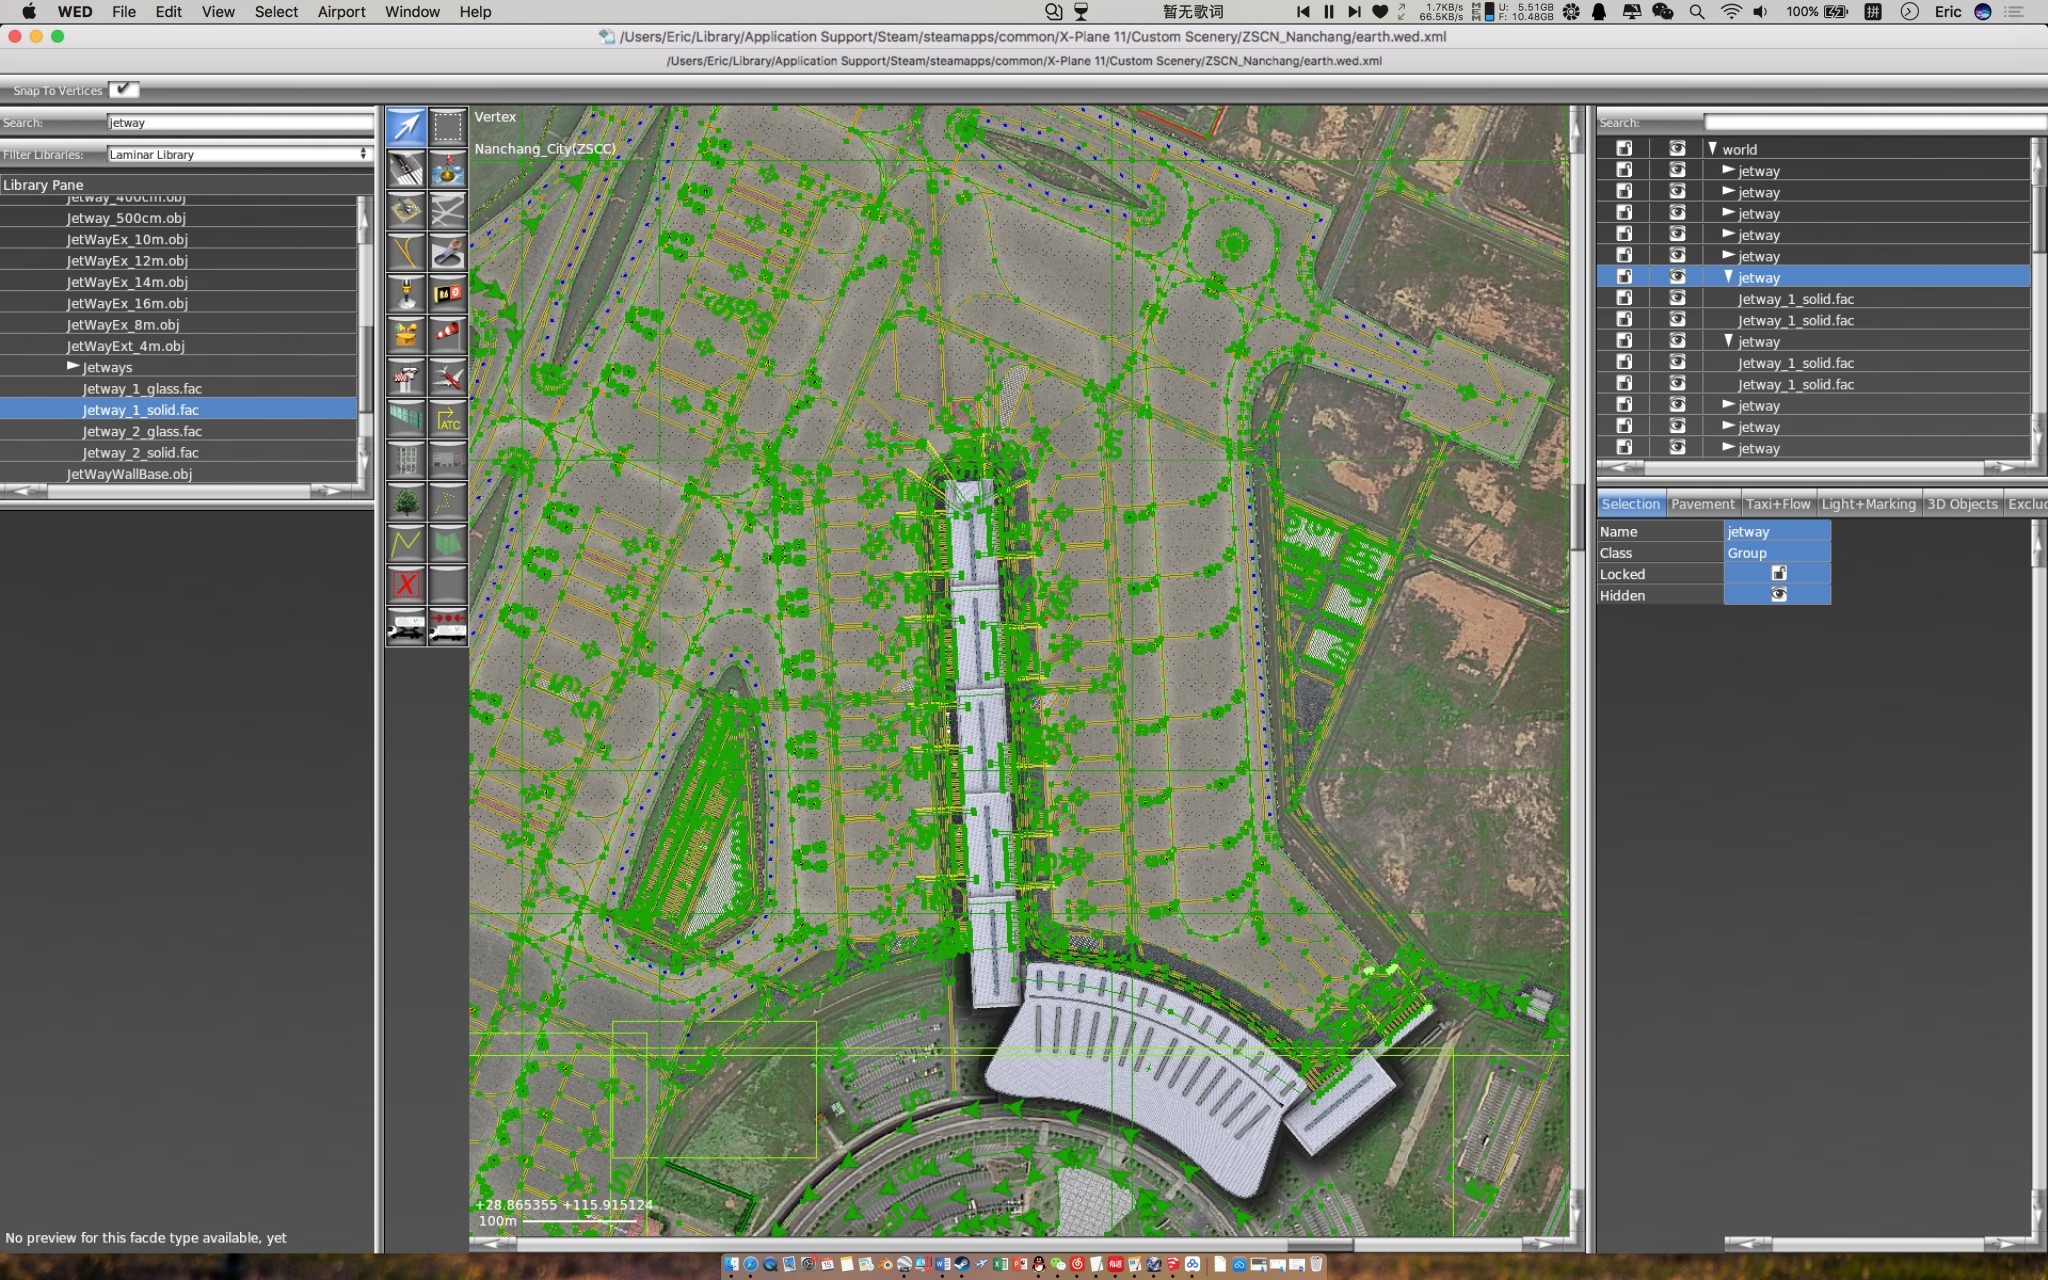This screenshot has width=2048, height=1280.
Task: Open Spotlight search in menu bar
Action: [1697, 12]
